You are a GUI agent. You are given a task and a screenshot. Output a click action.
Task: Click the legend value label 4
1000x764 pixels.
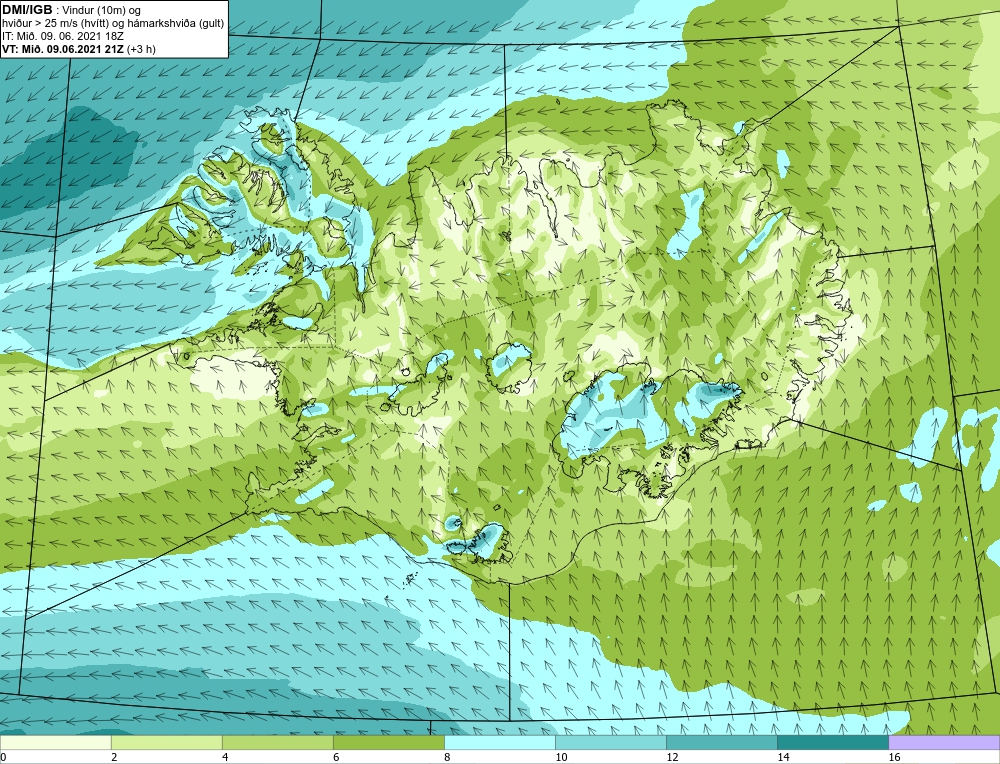pyautogui.click(x=225, y=757)
